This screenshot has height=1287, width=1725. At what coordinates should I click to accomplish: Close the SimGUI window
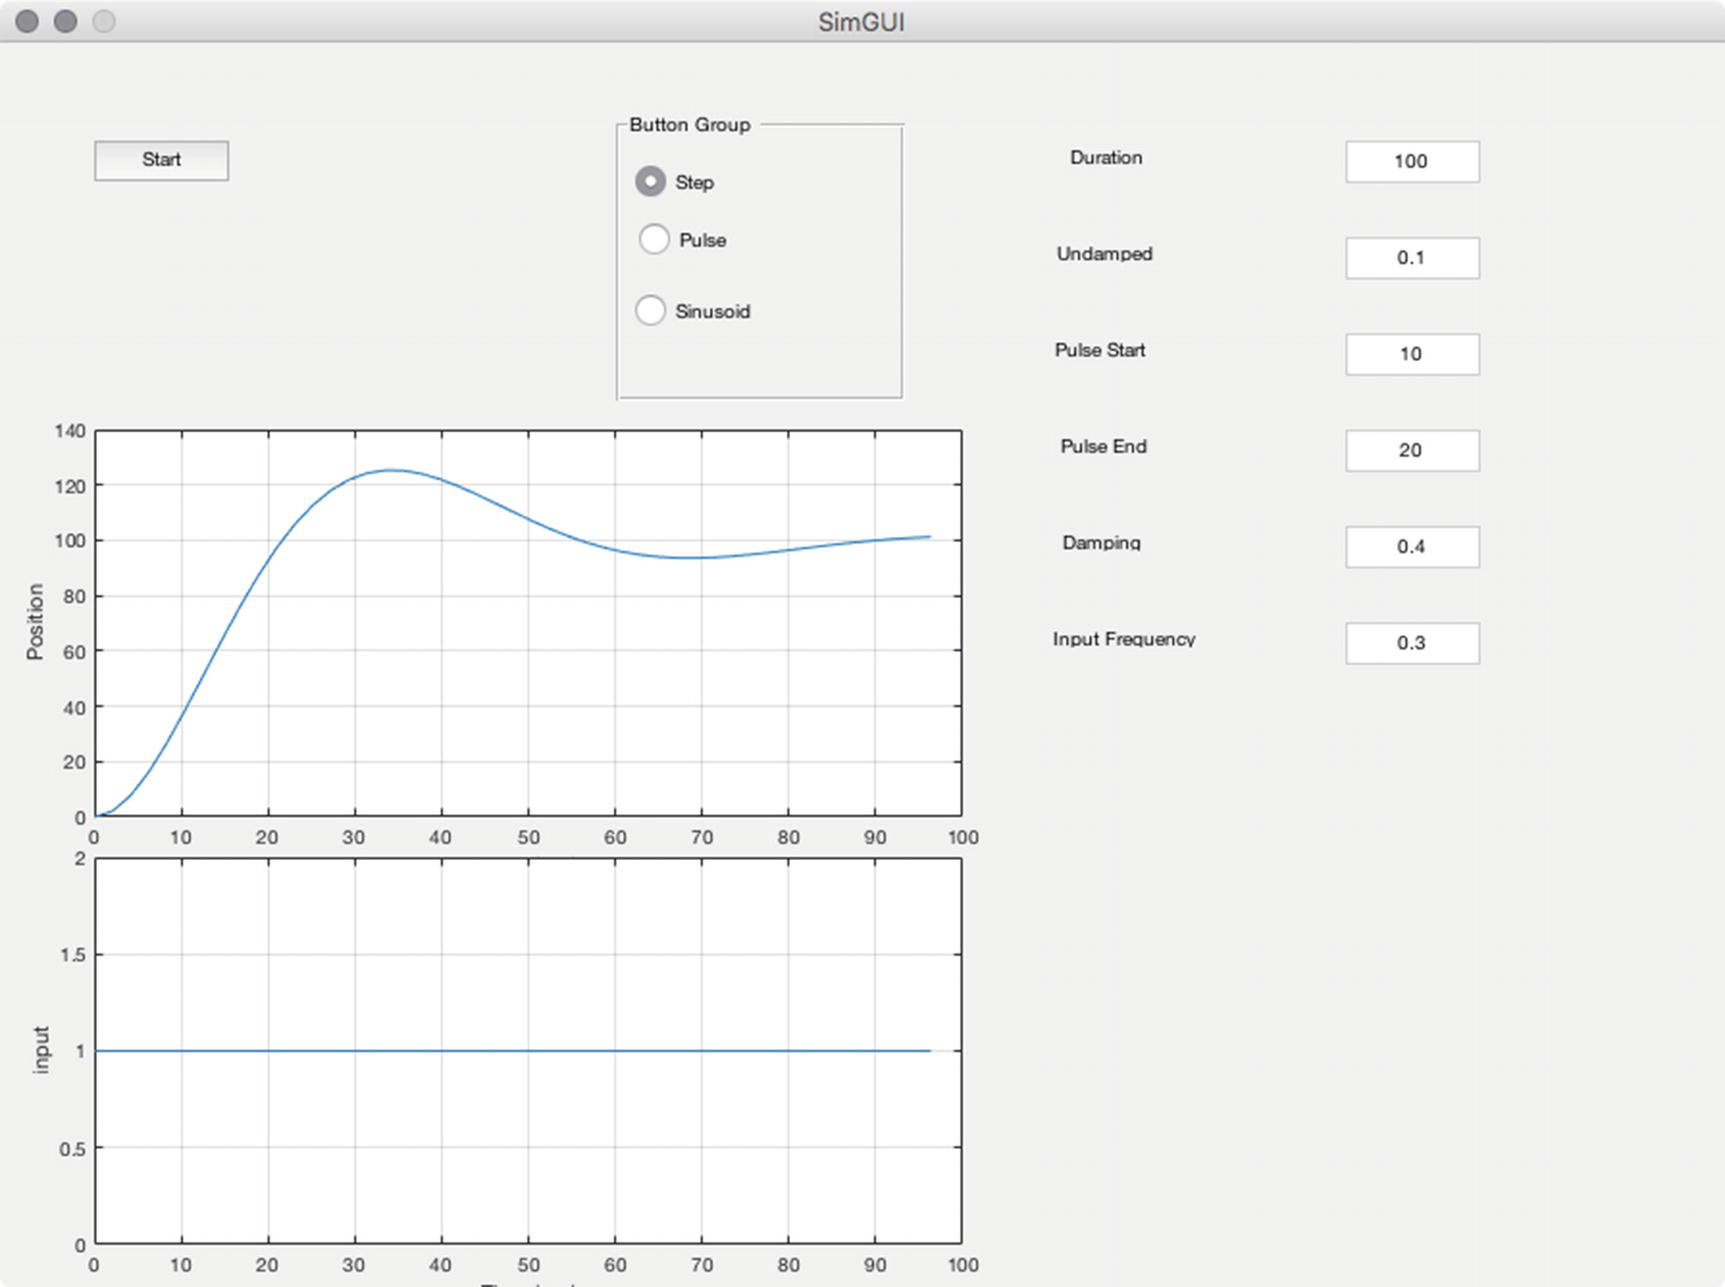(x=27, y=21)
